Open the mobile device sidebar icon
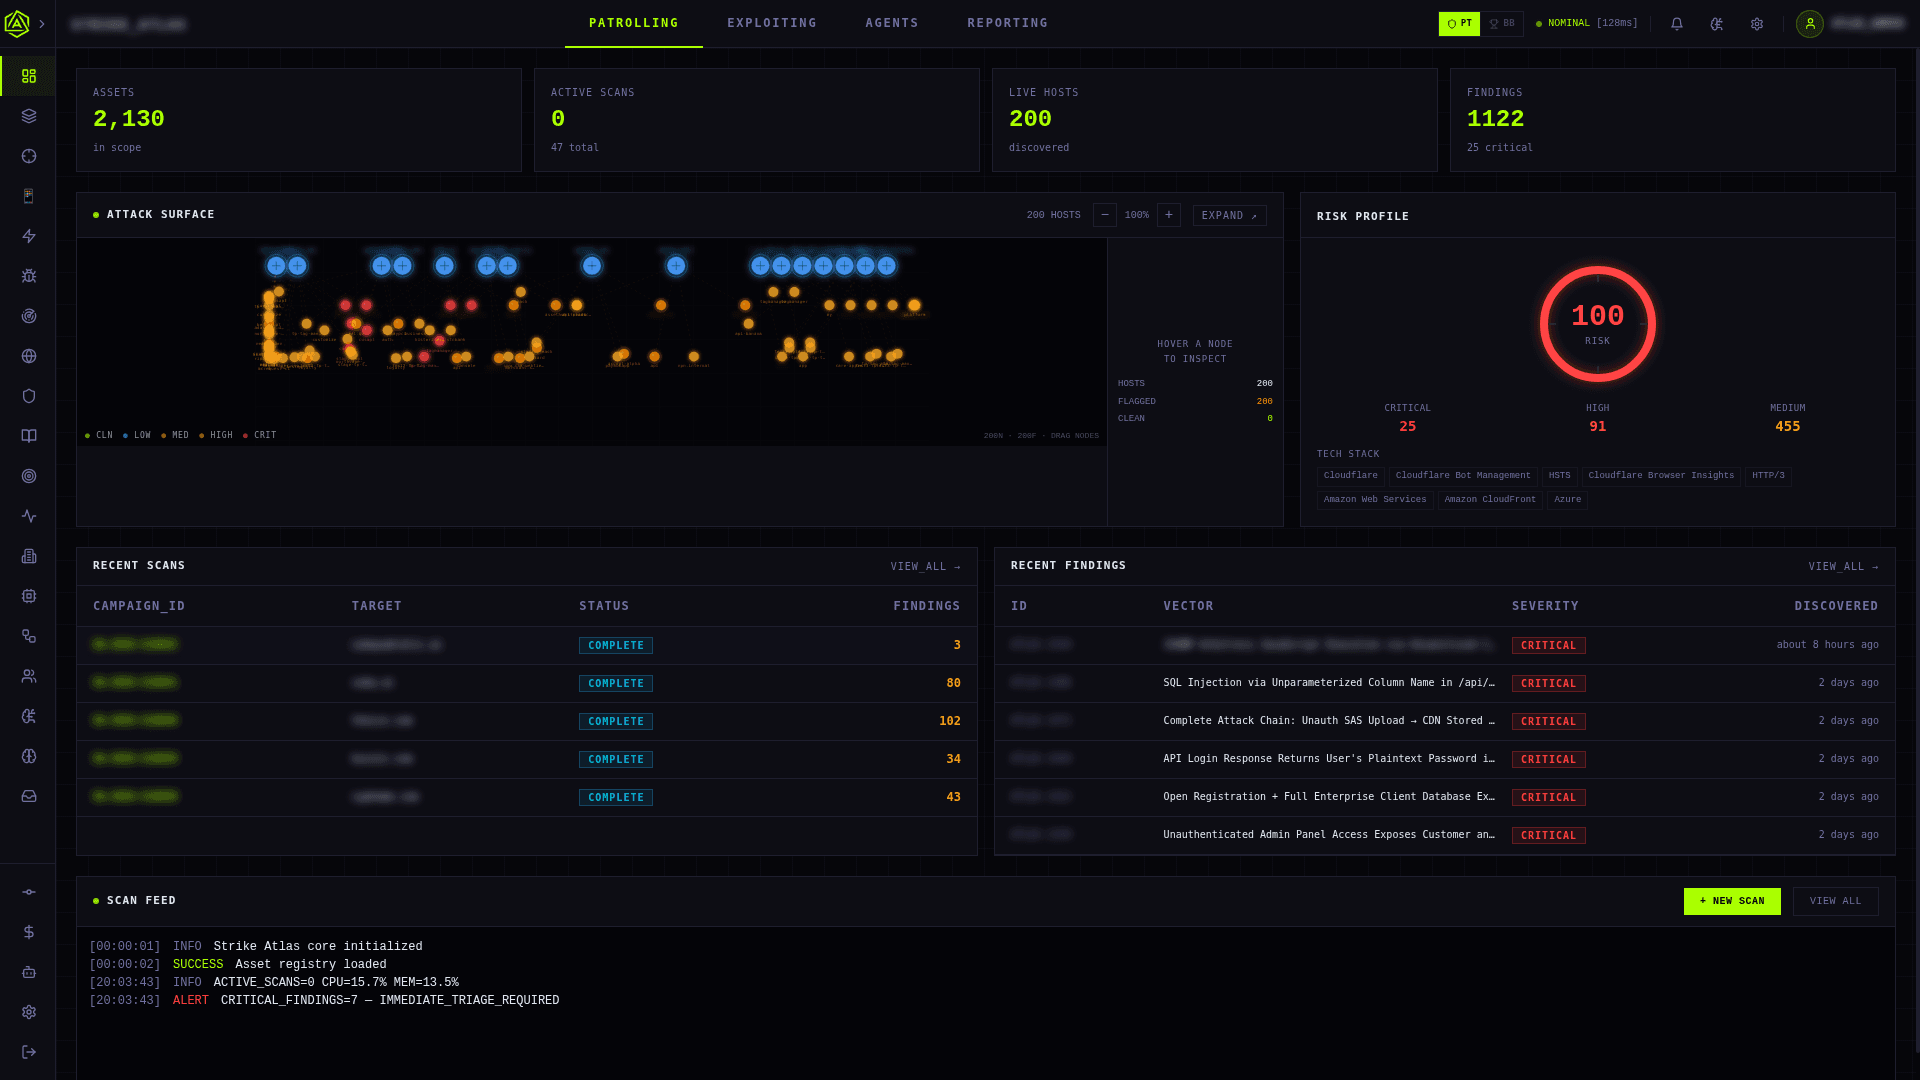1920x1080 pixels. [29, 196]
